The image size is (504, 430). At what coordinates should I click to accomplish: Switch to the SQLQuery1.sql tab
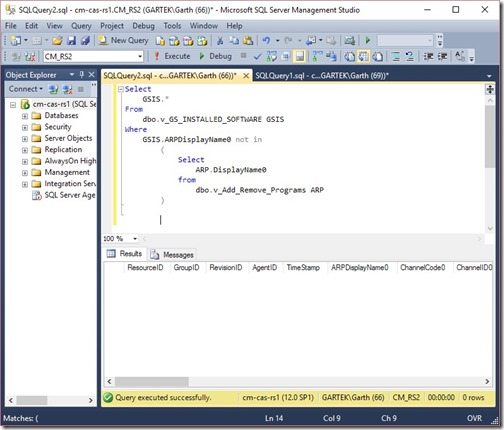point(322,76)
